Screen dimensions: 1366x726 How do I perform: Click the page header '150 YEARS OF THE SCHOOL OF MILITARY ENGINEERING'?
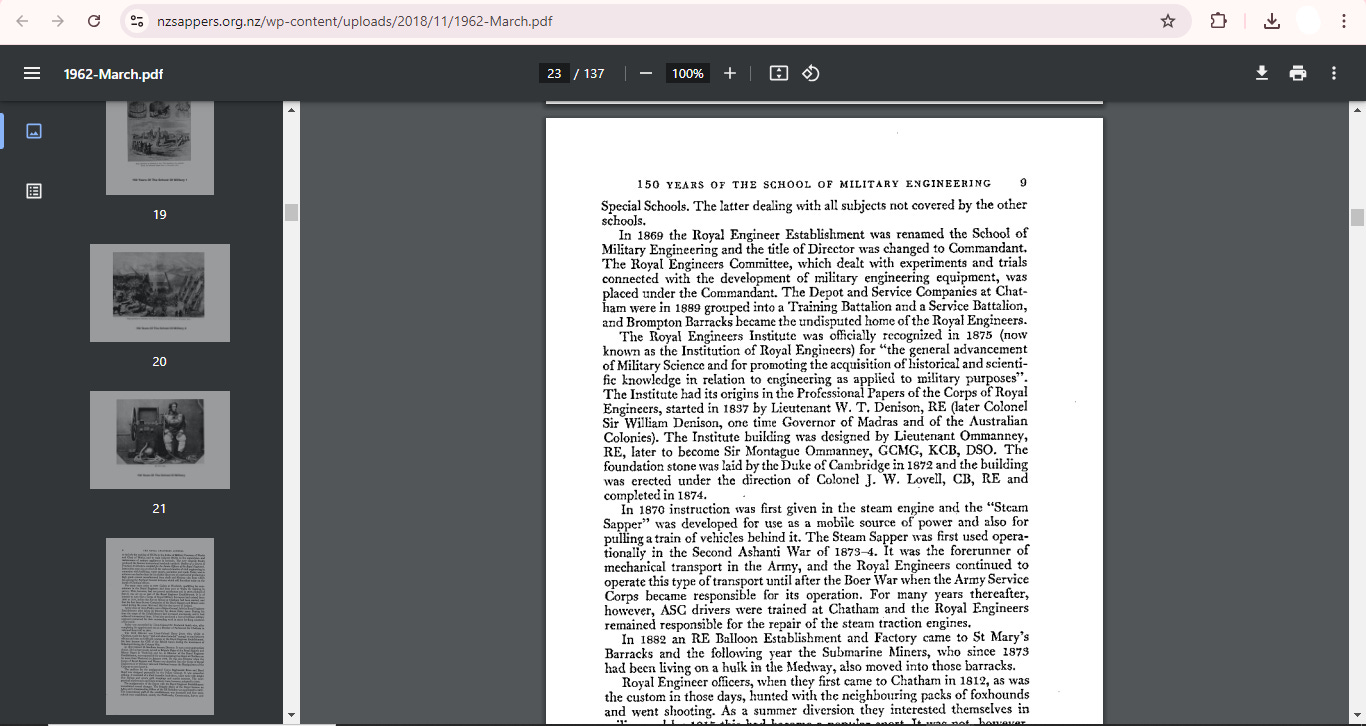click(x=814, y=184)
